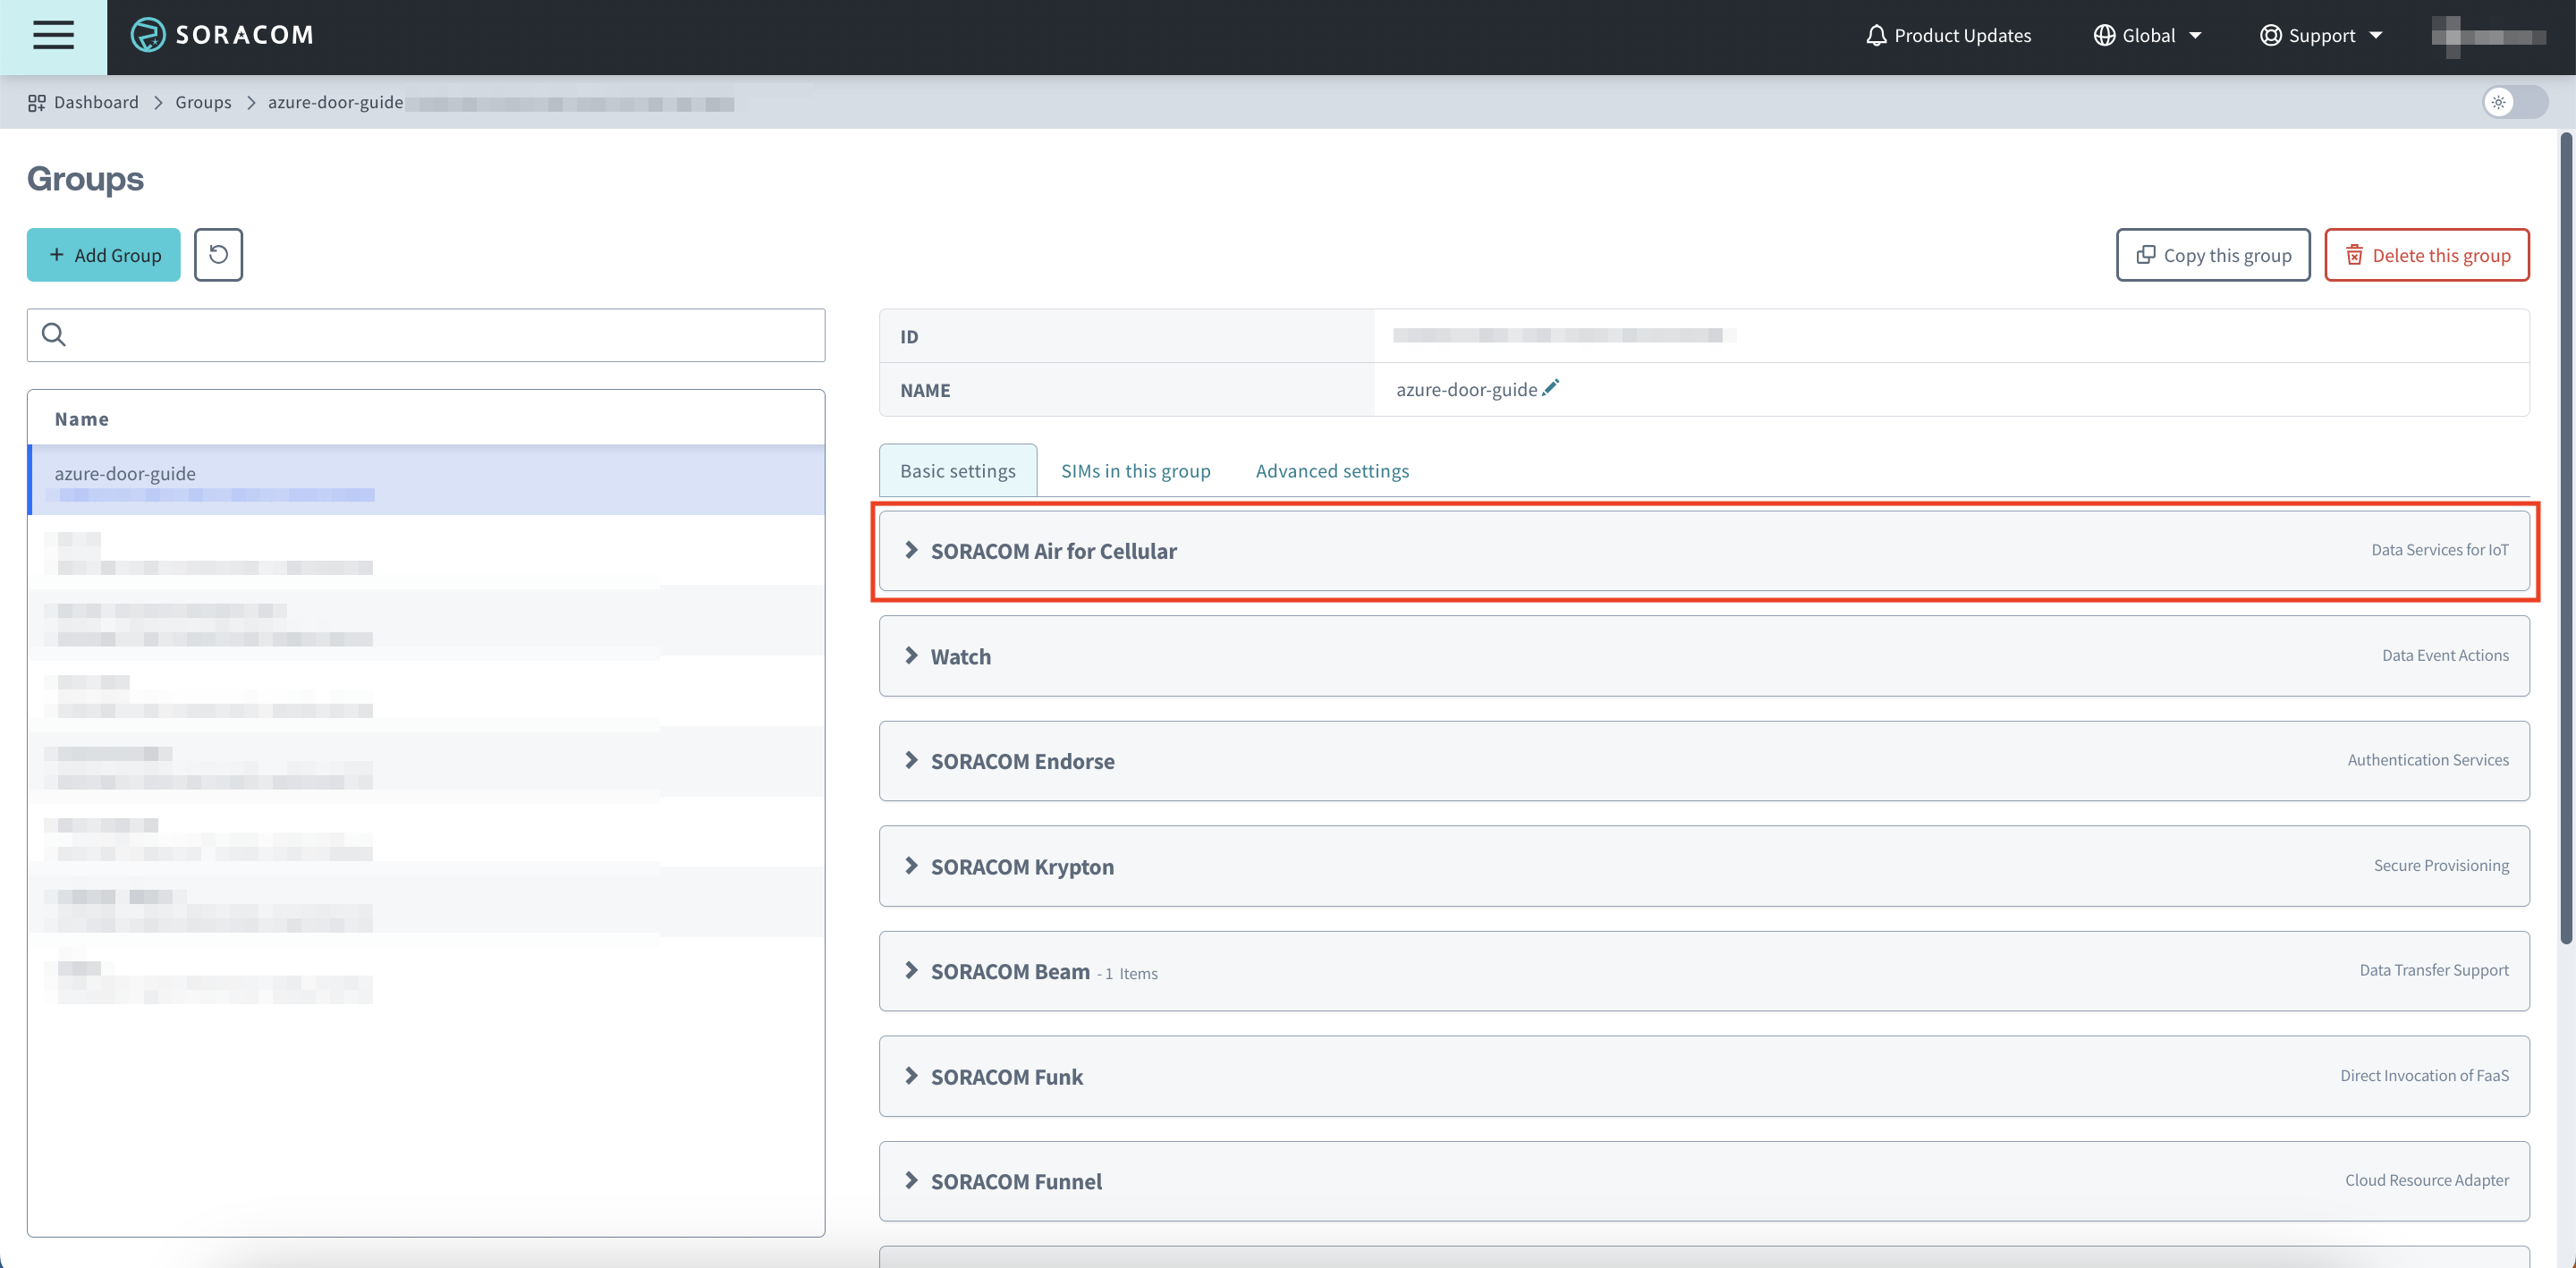Screen dimensions: 2576x1268
Task: Click the Add Group button
Action: click(104, 255)
